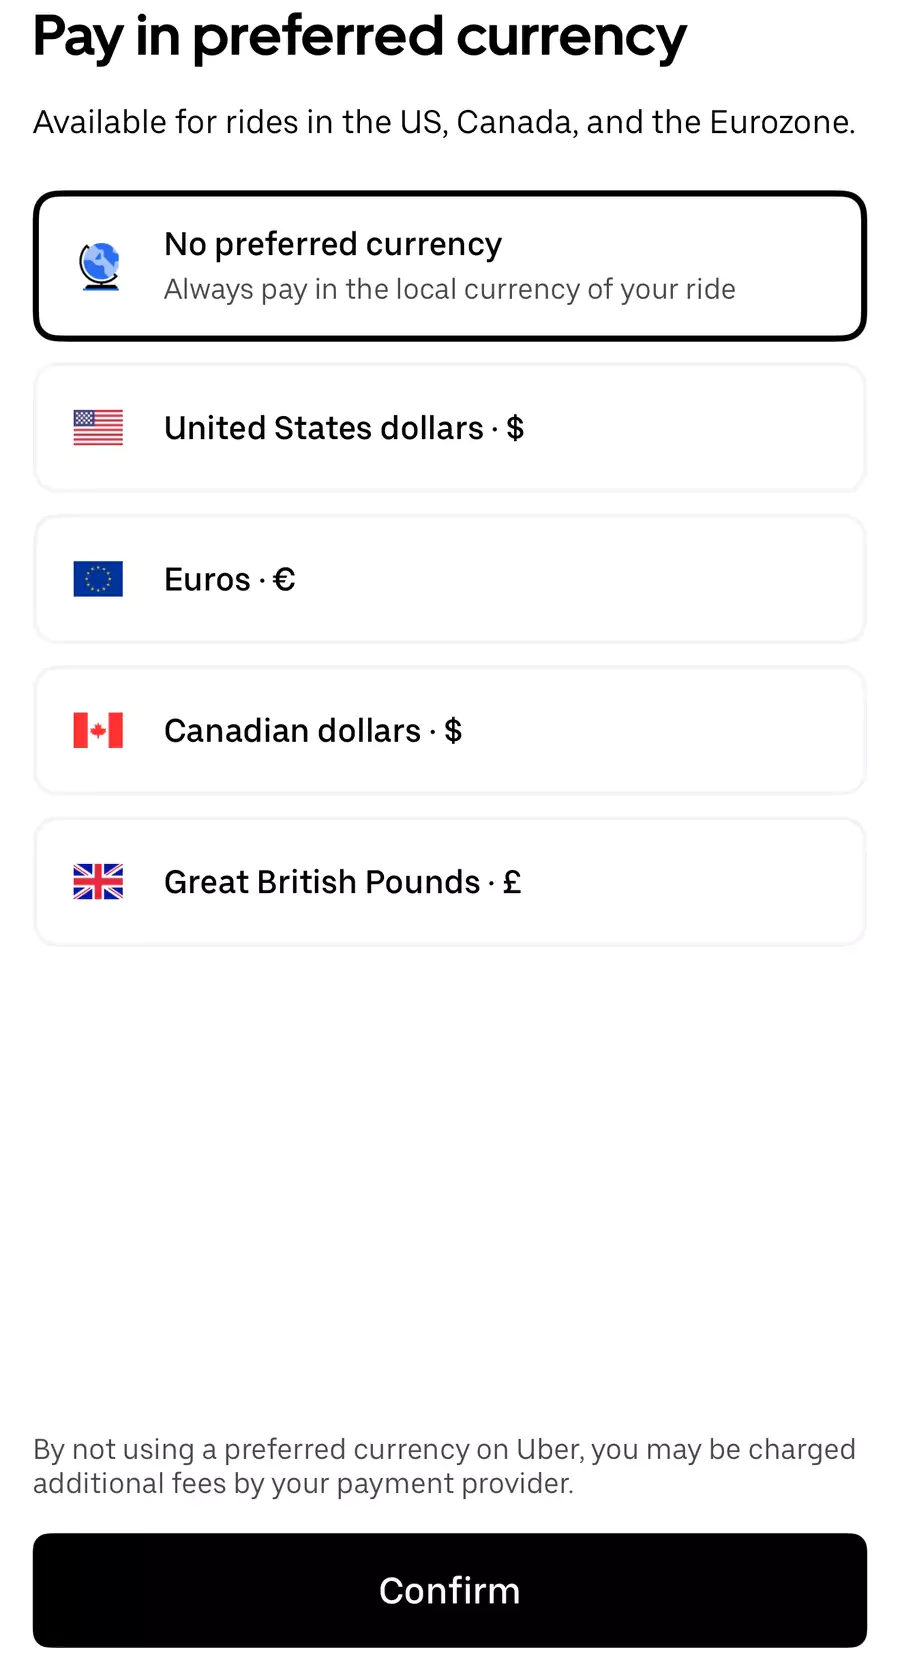
Task: Click the dollar symbol after United States dollars
Action: coord(515,428)
